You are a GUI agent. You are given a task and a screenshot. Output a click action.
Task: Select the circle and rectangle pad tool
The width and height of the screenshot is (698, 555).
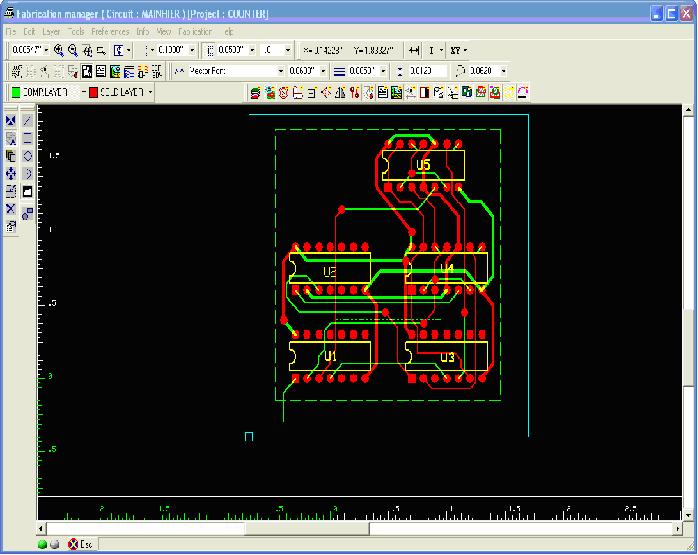[x=28, y=214]
